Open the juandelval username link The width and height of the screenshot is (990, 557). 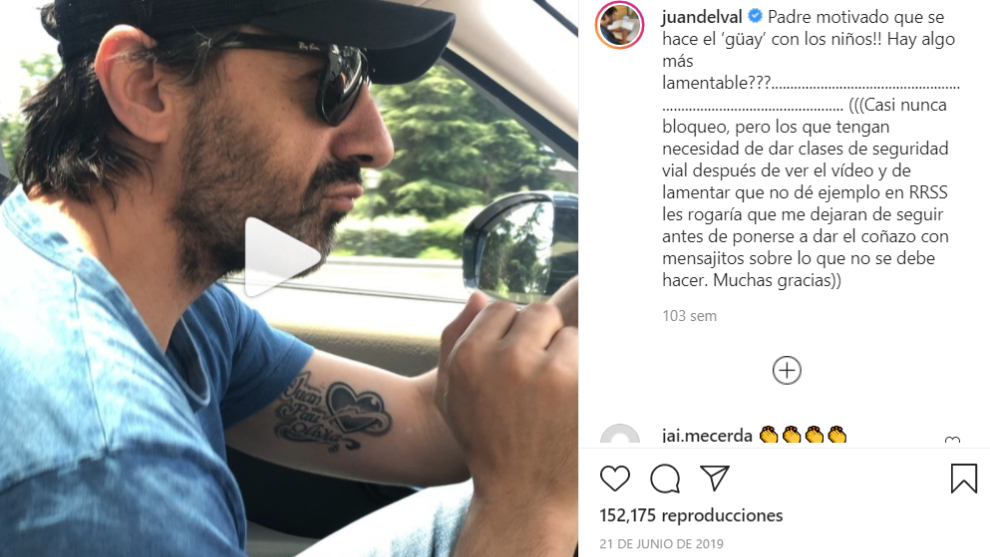tap(702, 17)
